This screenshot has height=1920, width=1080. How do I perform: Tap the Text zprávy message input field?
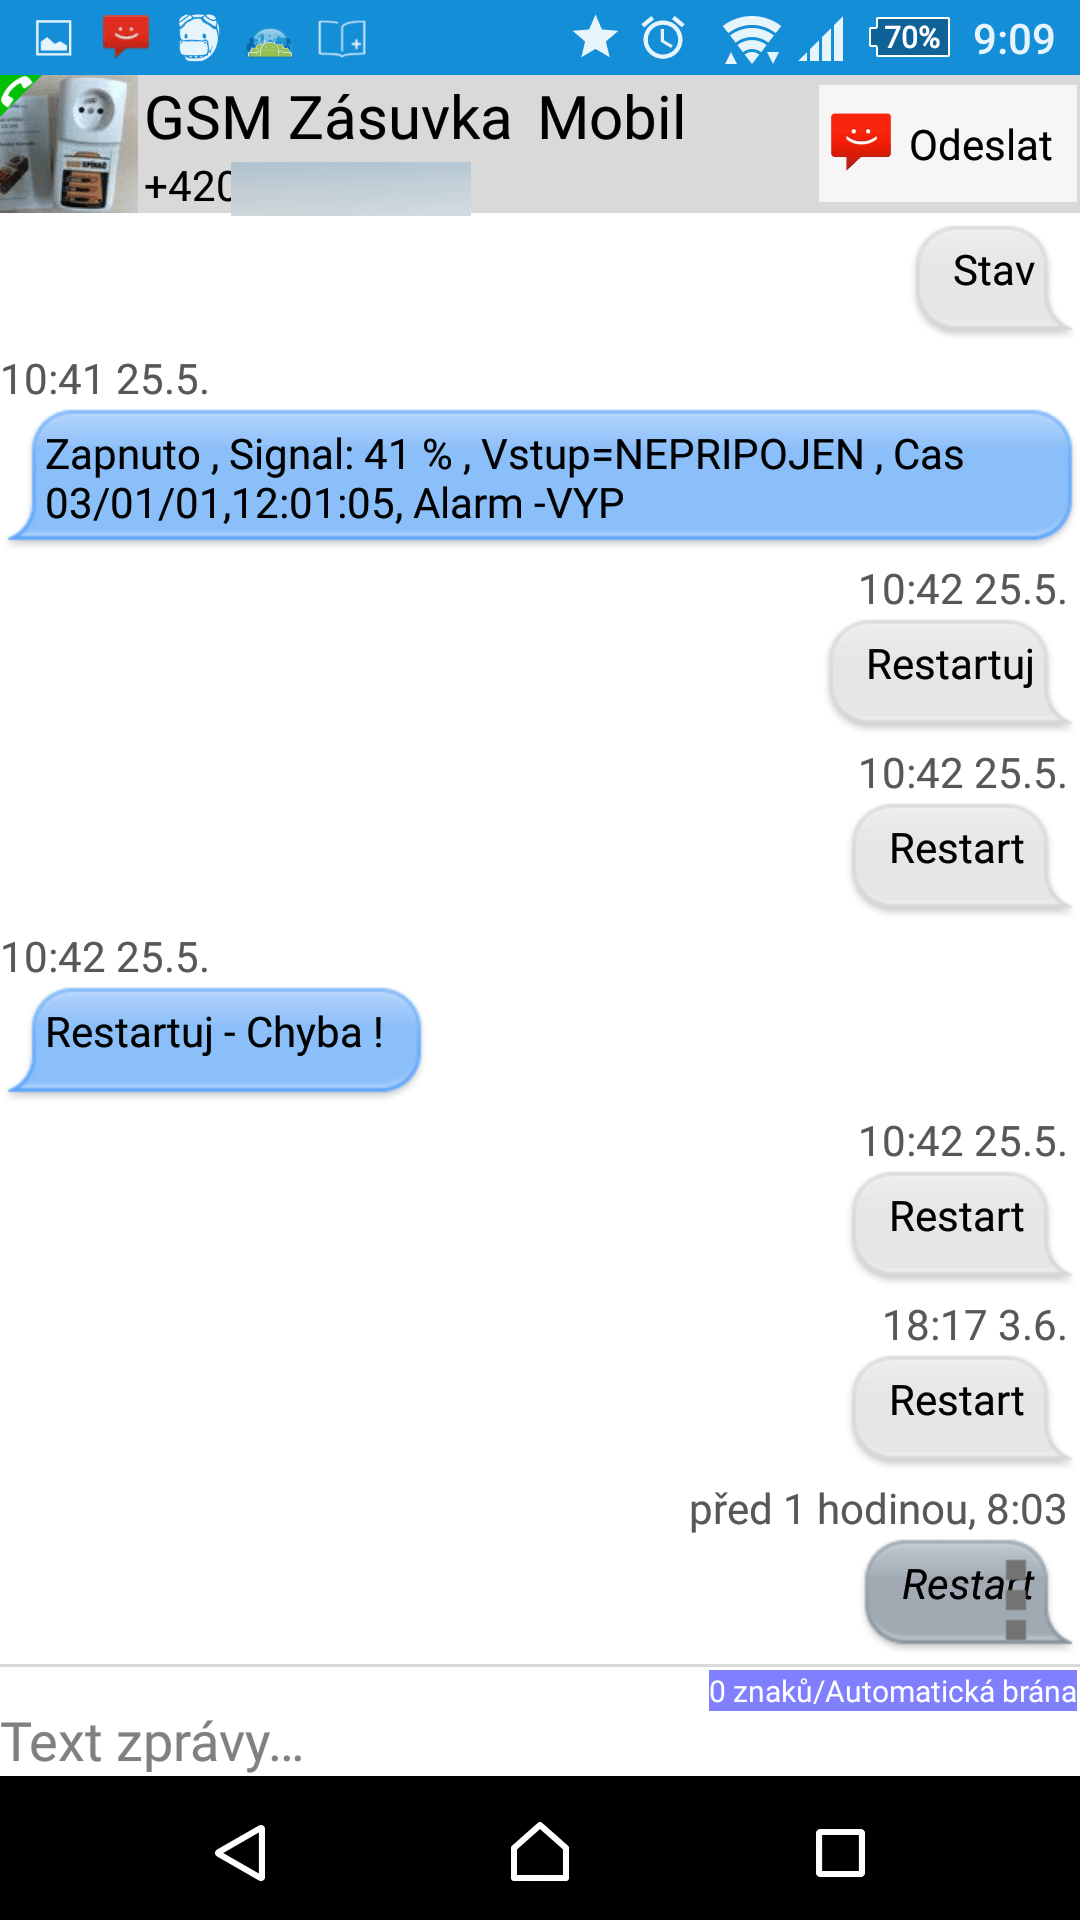pos(540,1742)
